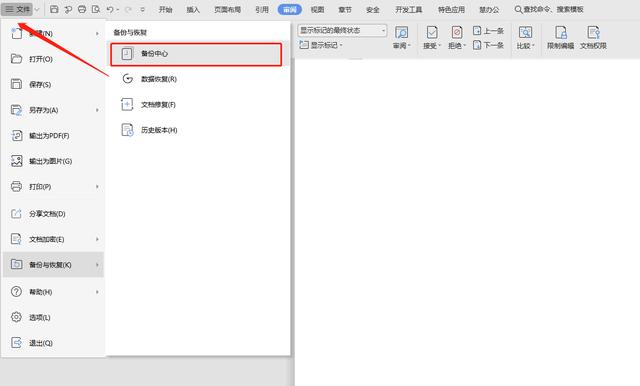The image size is (640, 386).
Task: Click the 接受 (Accept) checkmark icon
Action: 431,32
